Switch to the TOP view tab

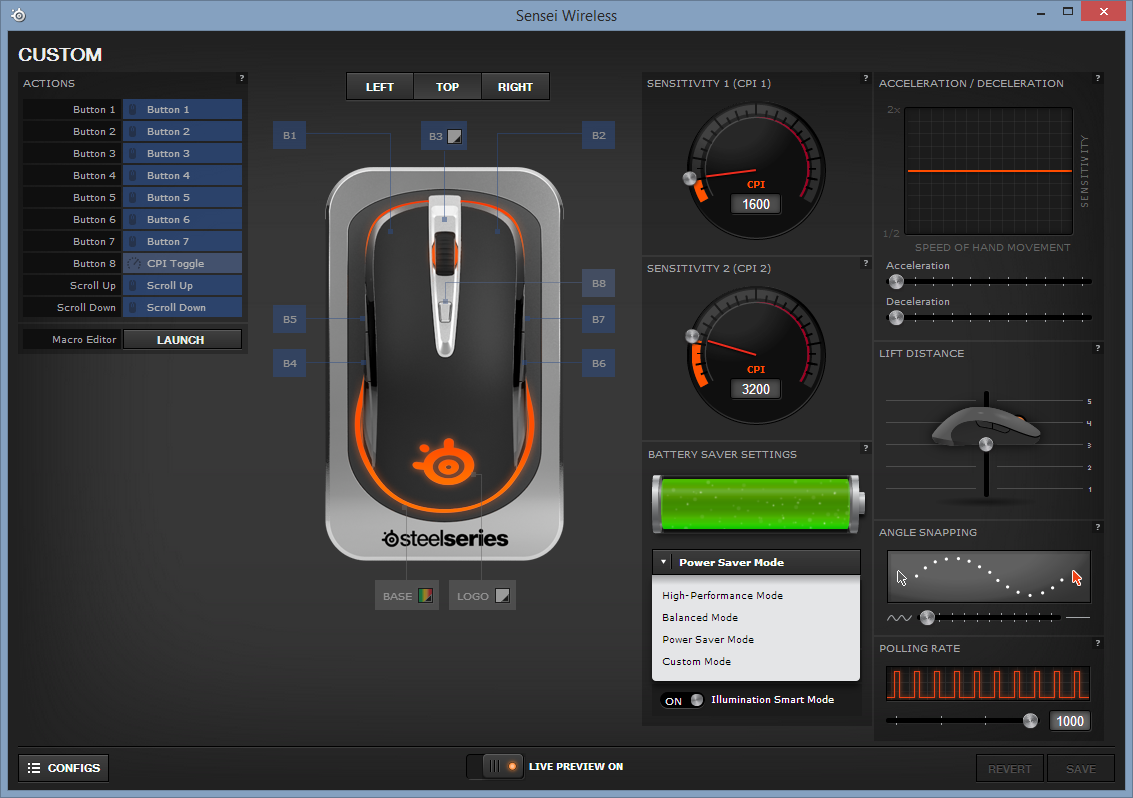coord(447,87)
